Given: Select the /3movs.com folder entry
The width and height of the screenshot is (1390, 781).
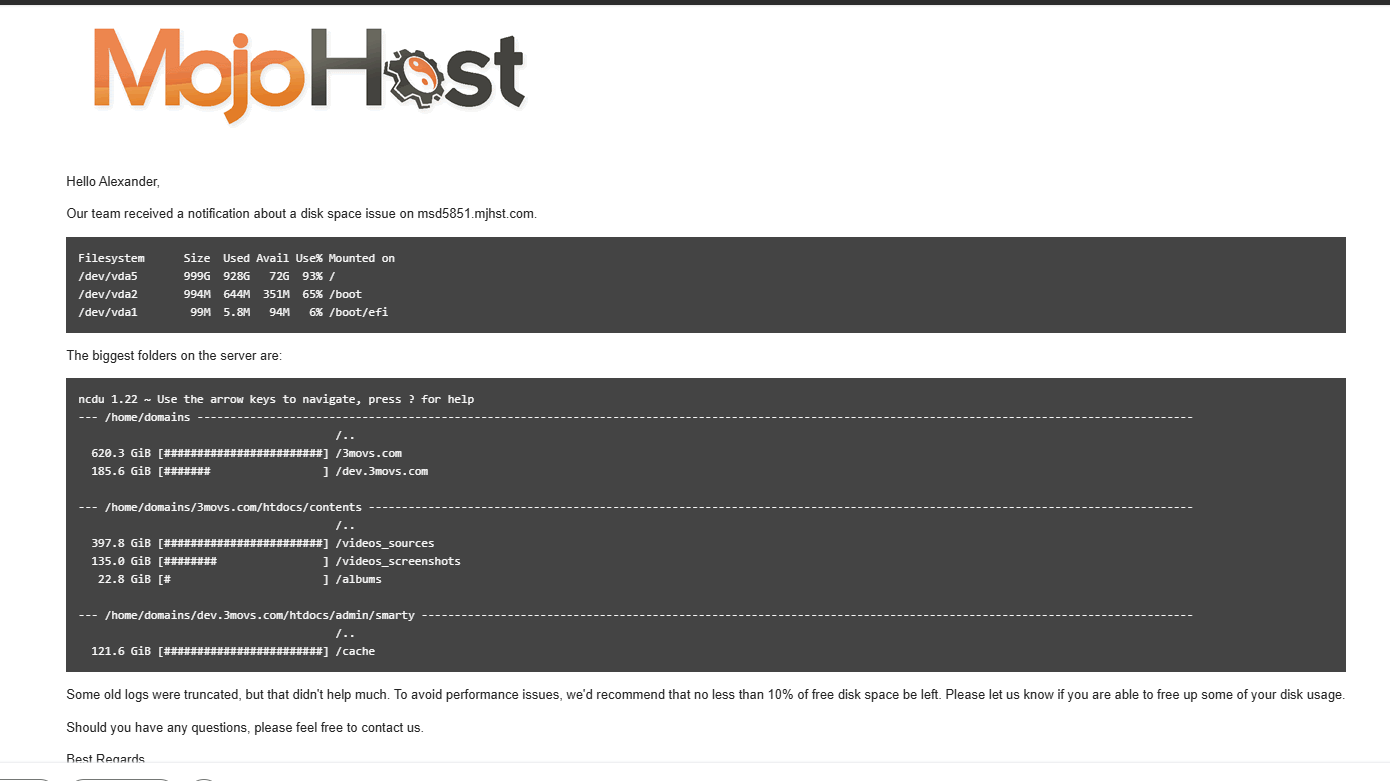Looking at the screenshot, I should [369, 453].
